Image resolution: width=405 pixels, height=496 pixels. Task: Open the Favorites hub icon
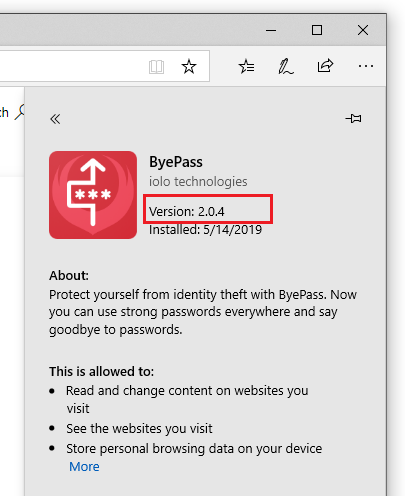[x=246, y=66]
